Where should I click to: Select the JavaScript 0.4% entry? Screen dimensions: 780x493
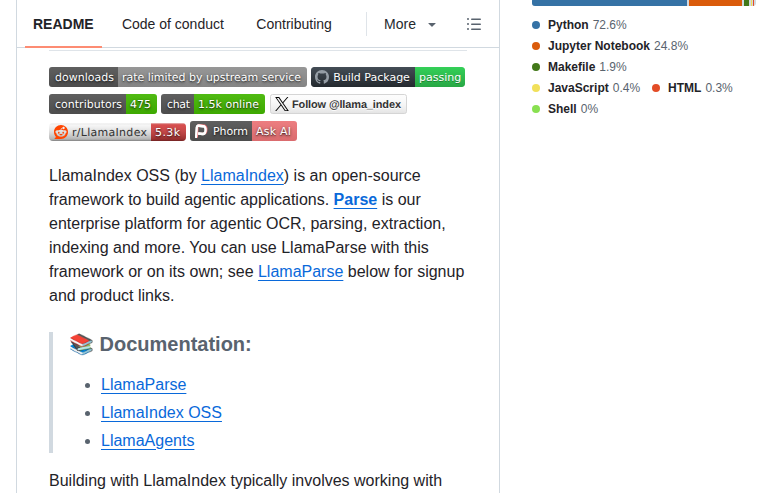(586, 88)
